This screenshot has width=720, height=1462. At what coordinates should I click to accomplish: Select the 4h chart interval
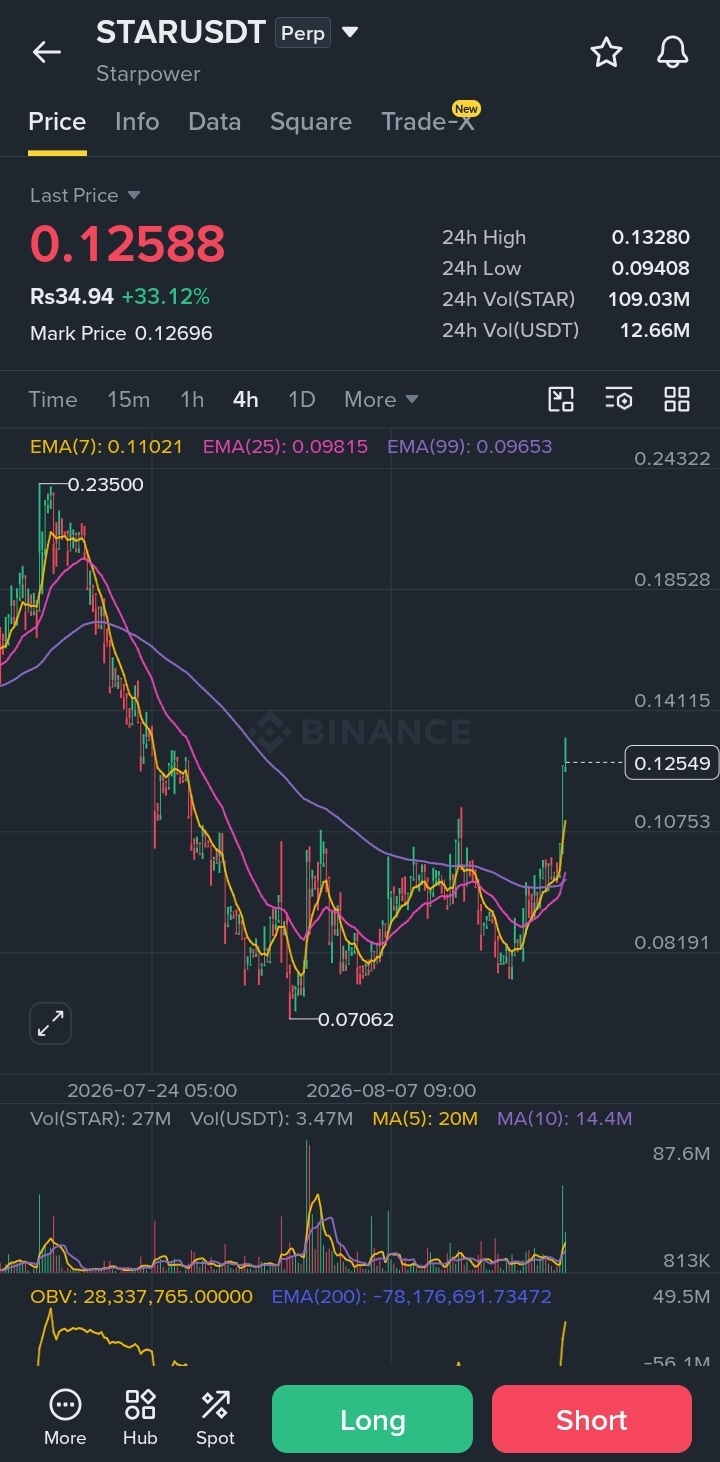pos(245,400)
